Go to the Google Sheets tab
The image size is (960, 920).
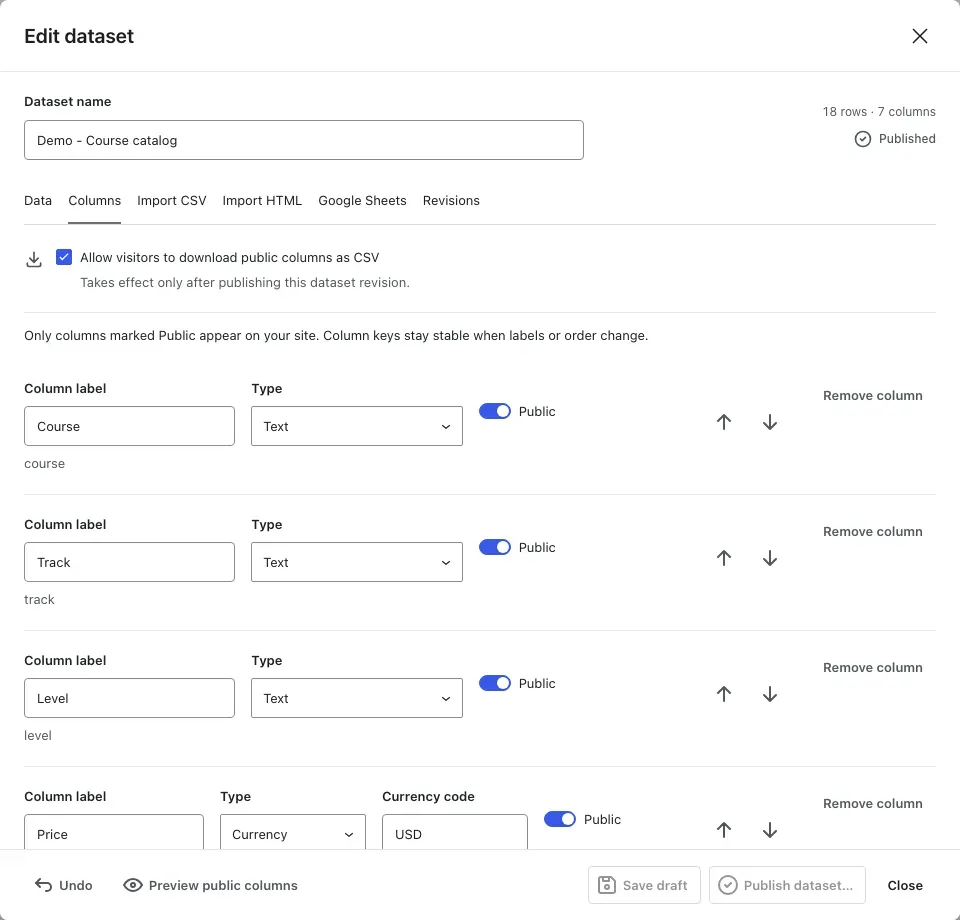(x=362, y=201)
